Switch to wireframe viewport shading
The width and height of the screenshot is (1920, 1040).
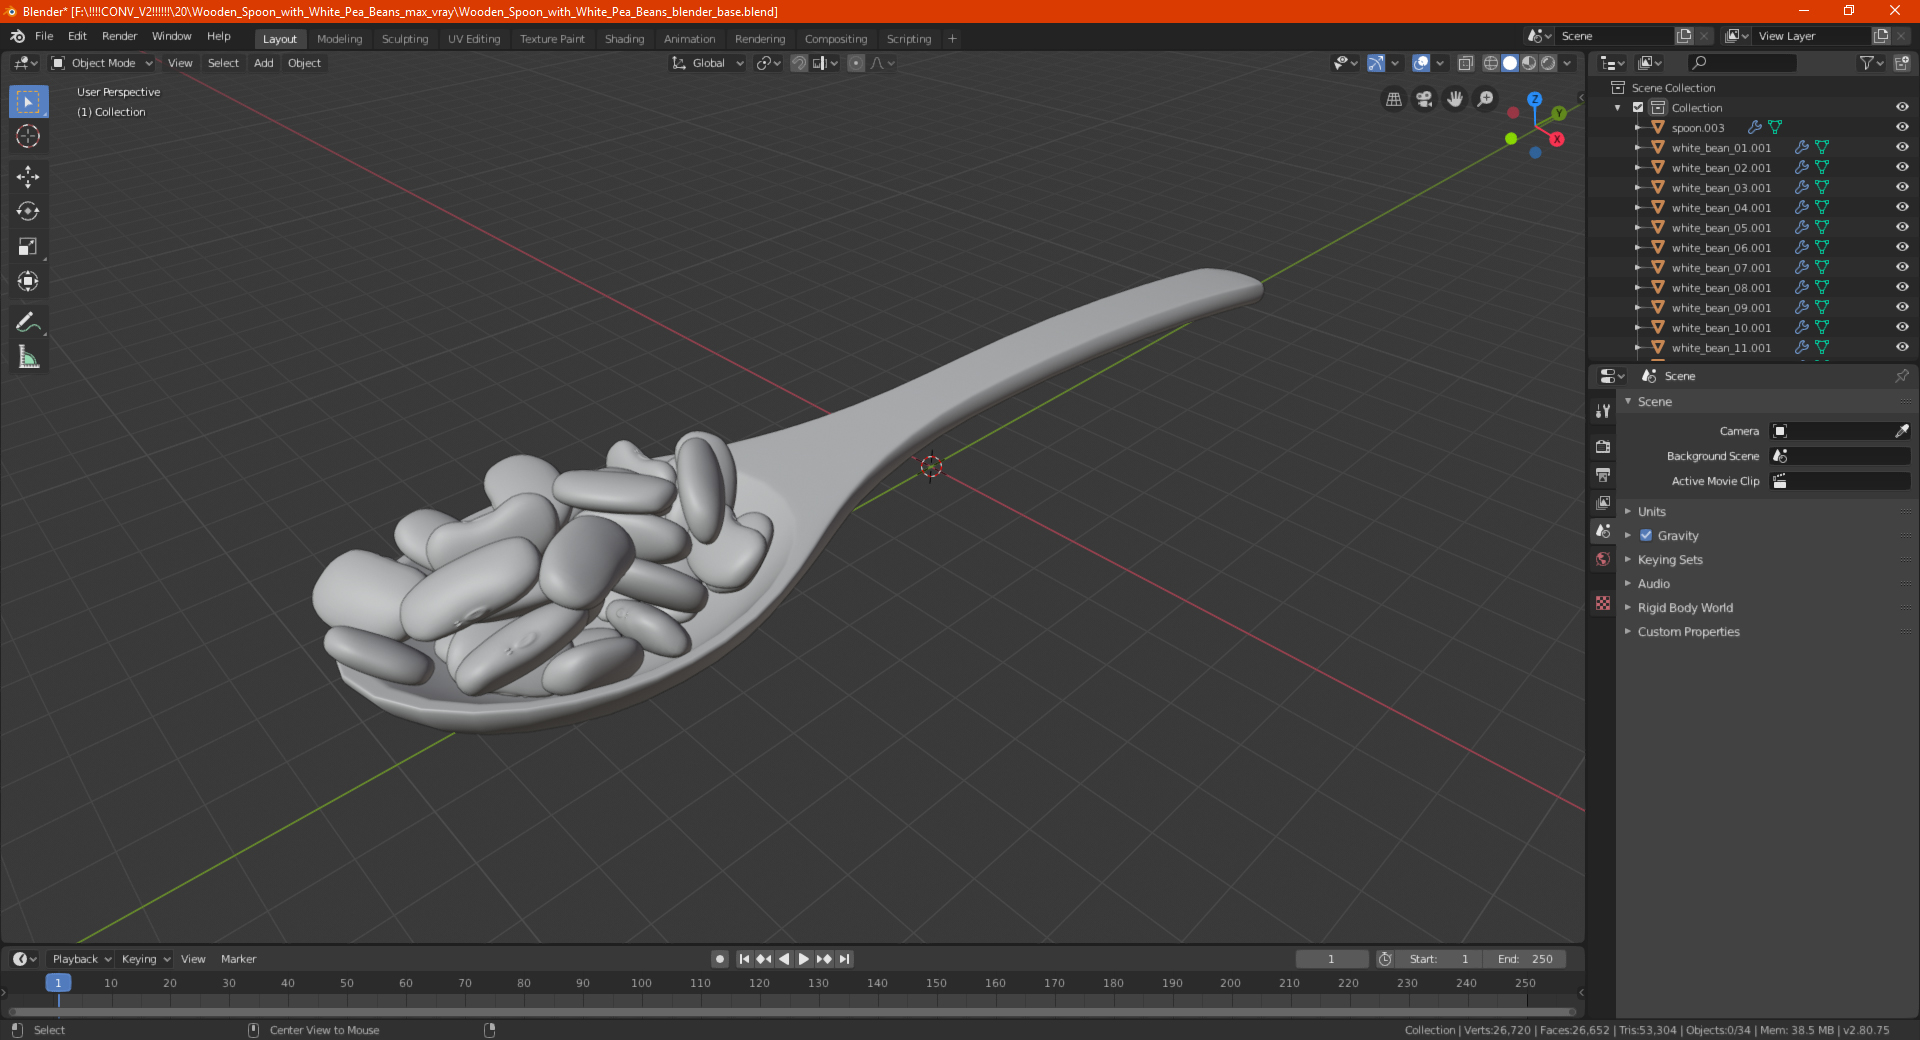(1491, 63)
